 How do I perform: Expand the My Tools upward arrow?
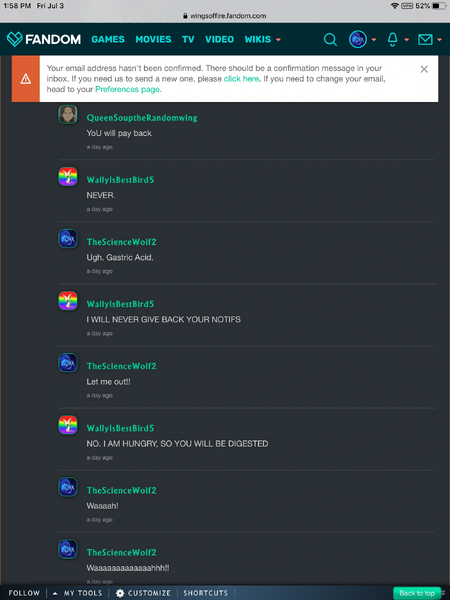coord(55,593)
